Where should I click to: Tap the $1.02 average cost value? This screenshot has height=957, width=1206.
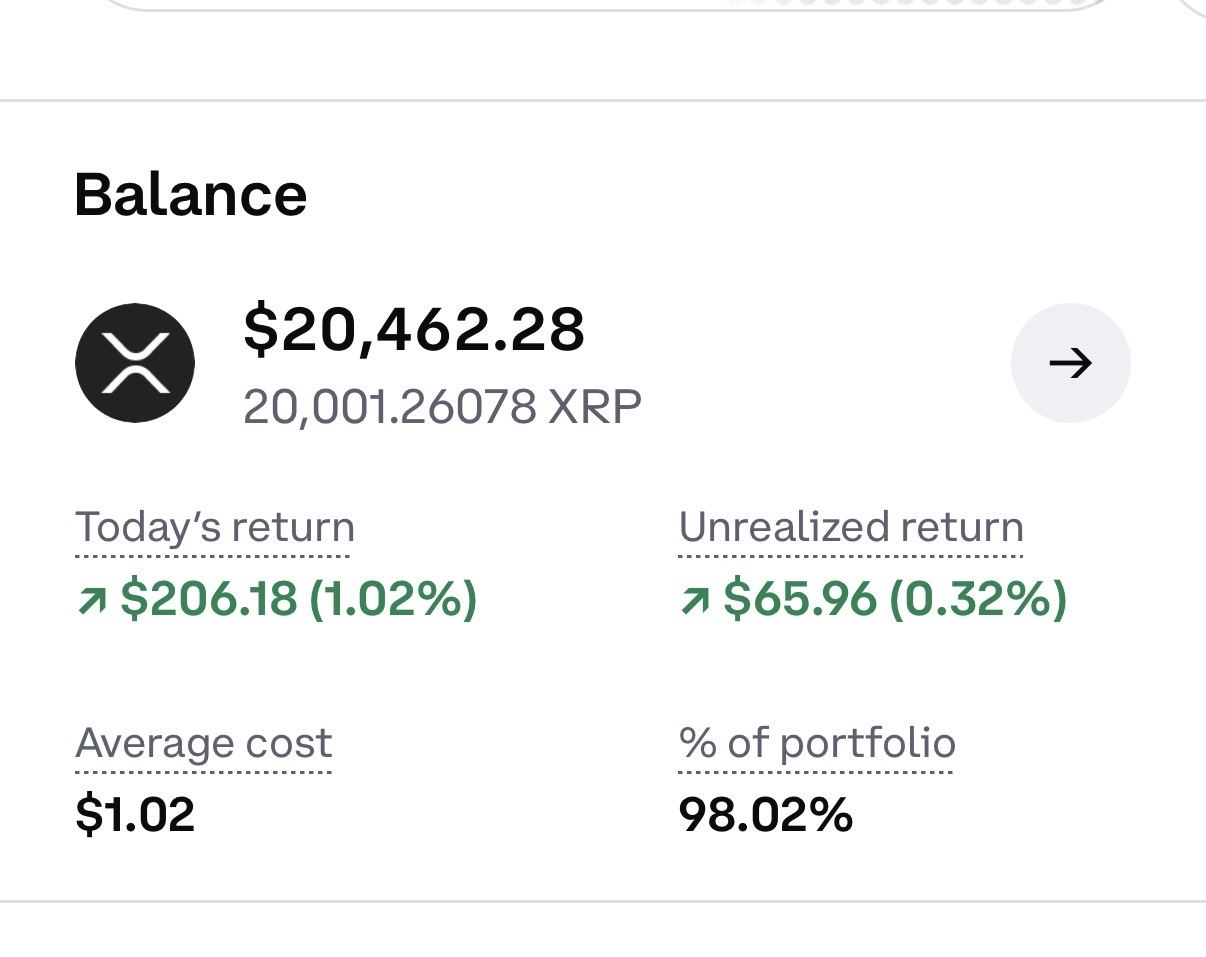(x=135, y=815)
